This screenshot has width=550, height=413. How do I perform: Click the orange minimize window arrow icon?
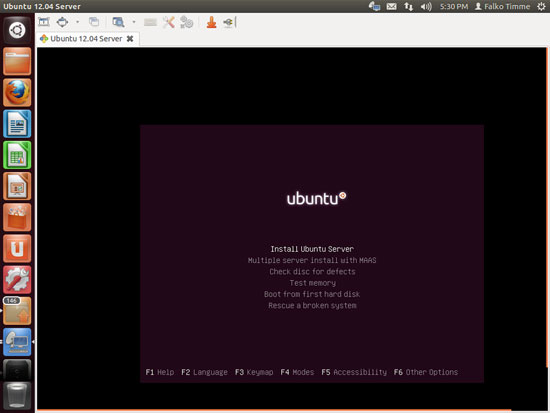[211, 22]
